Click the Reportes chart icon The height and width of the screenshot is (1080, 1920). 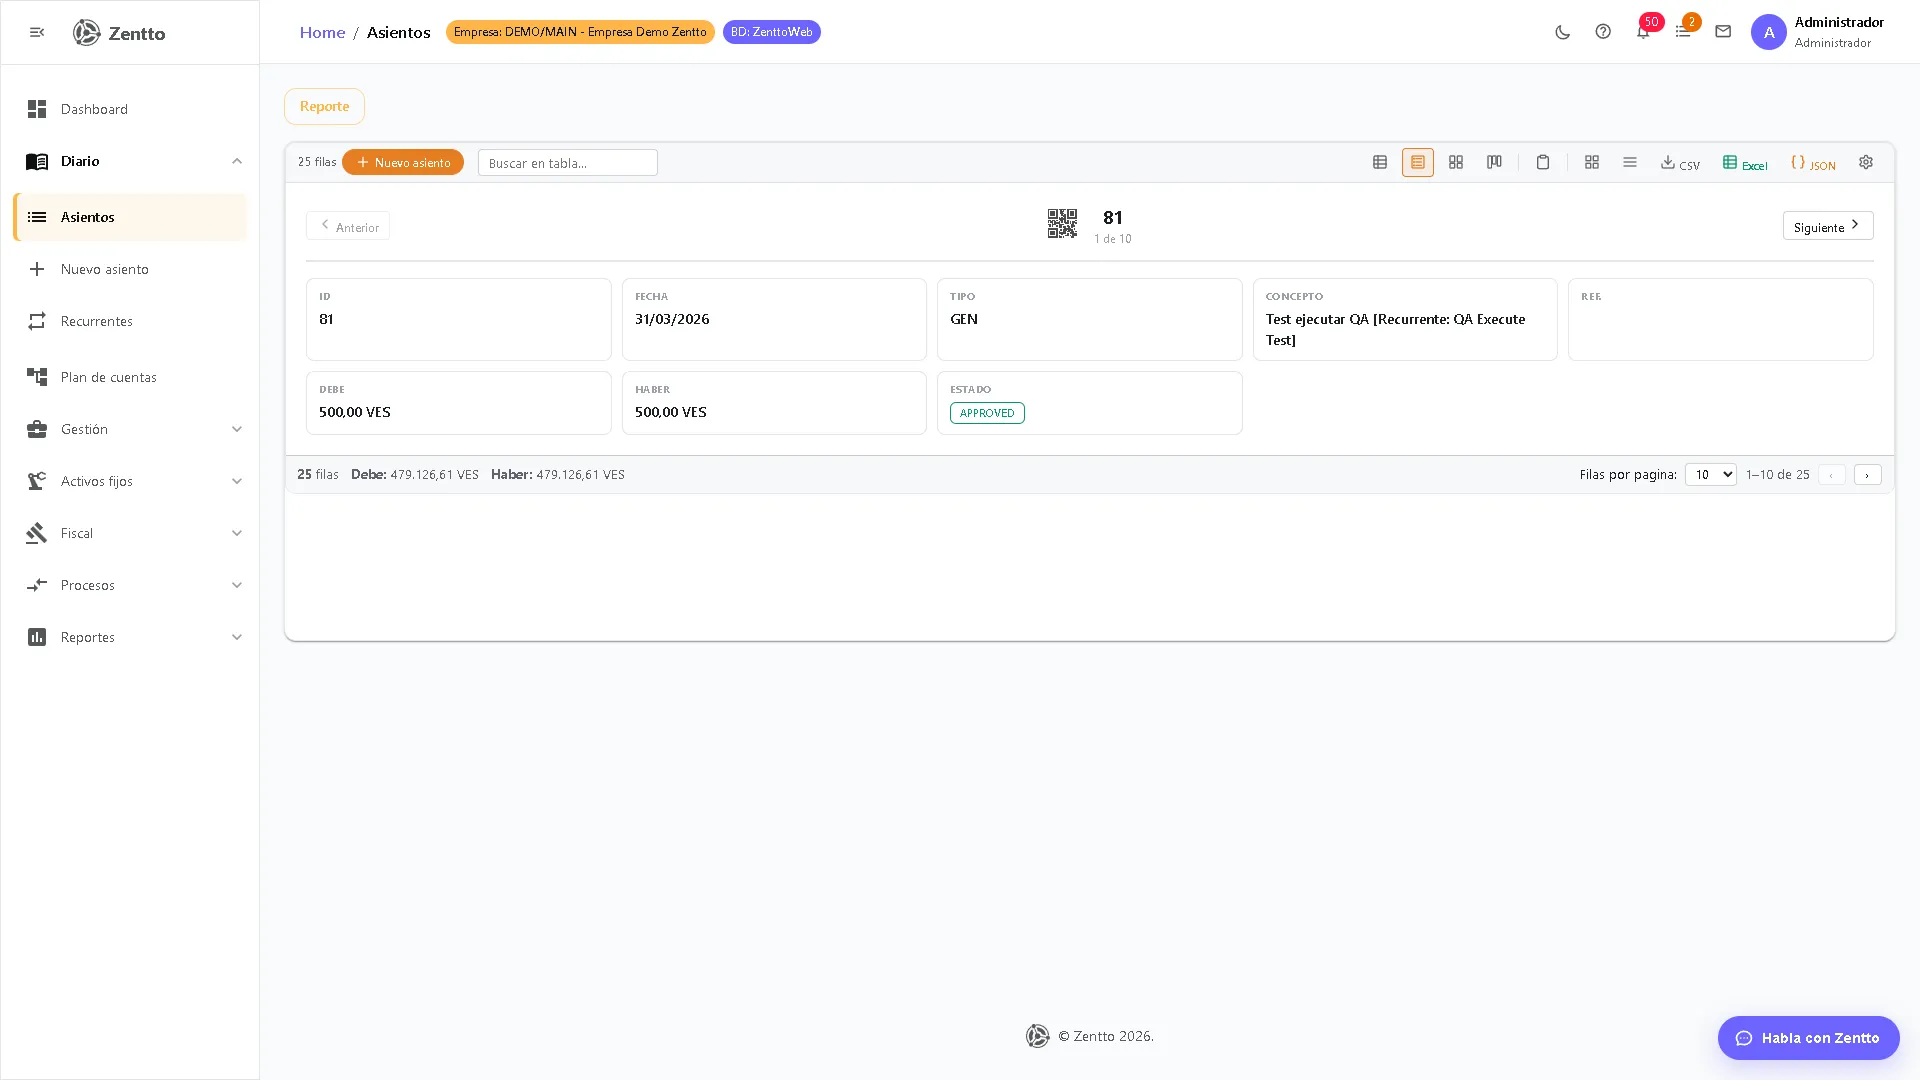point(37,637)
